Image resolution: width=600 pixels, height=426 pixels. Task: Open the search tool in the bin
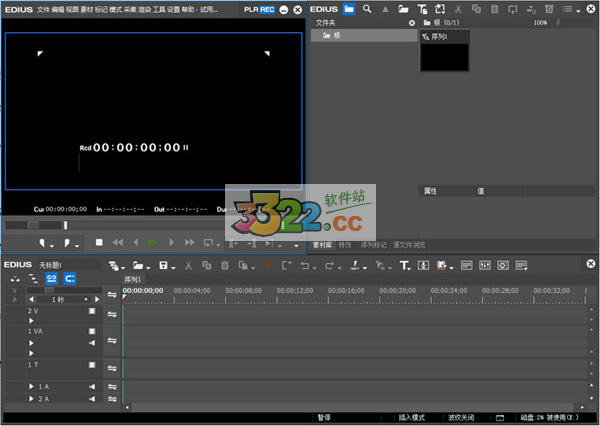pyautogui.click(x=368, y=8)
